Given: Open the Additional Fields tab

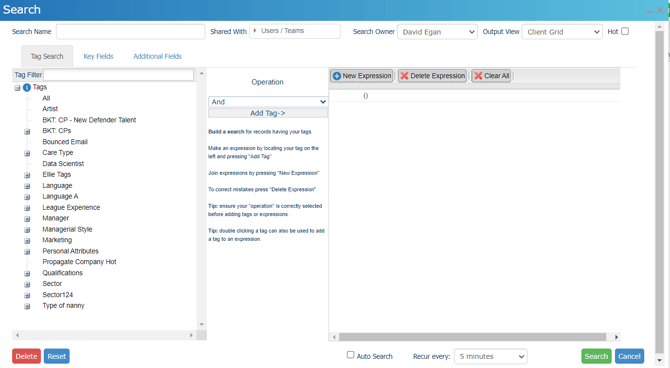Looking at the screenshot, I should [157, 56].
